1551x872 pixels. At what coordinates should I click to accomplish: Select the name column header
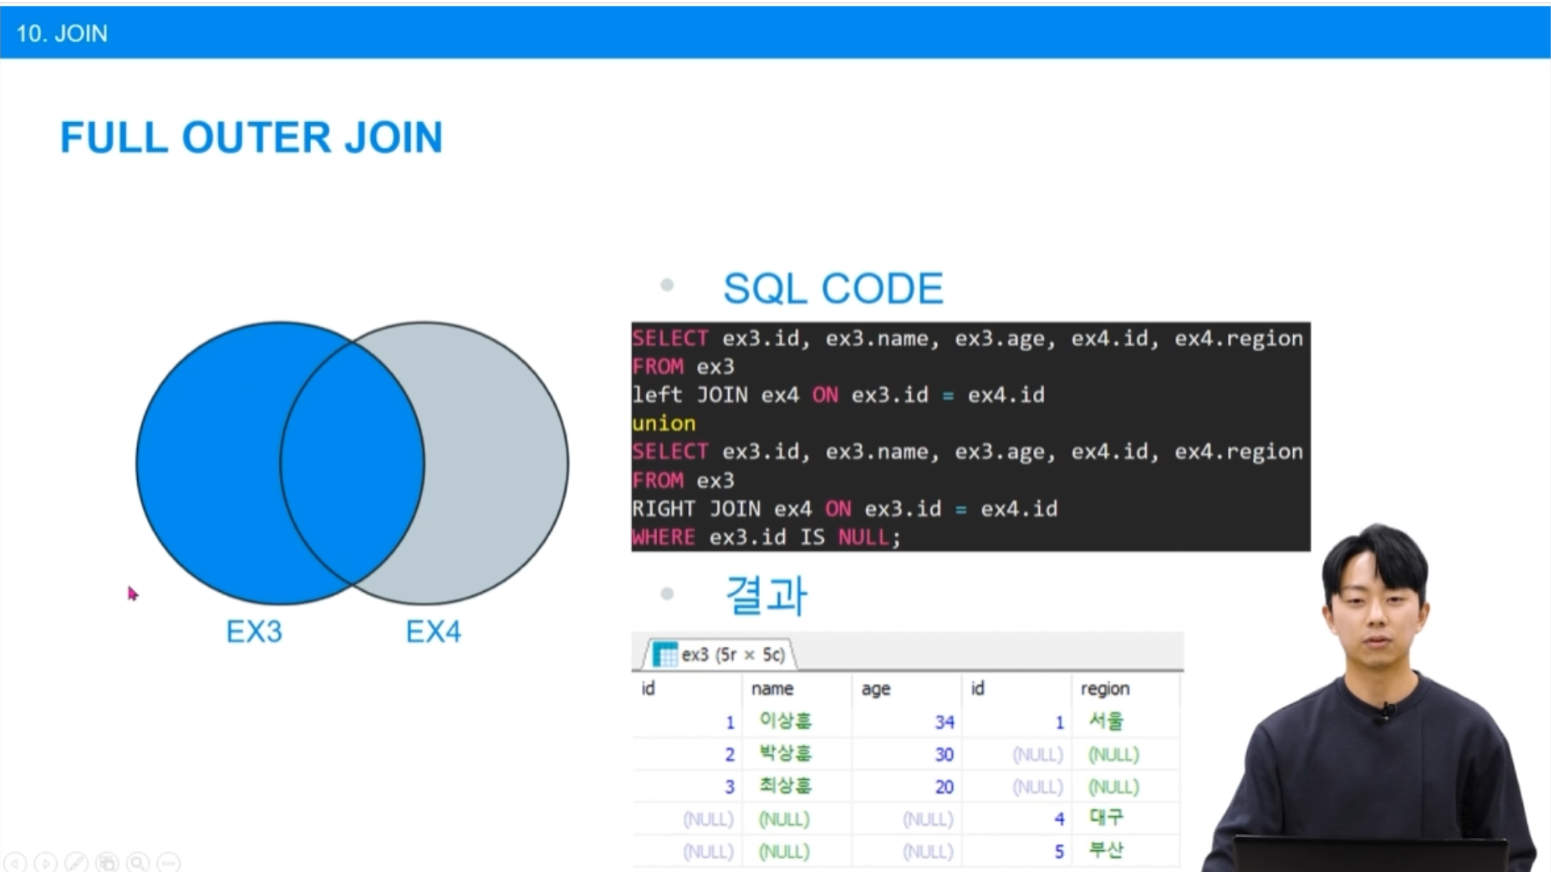(x=772, y=688)
